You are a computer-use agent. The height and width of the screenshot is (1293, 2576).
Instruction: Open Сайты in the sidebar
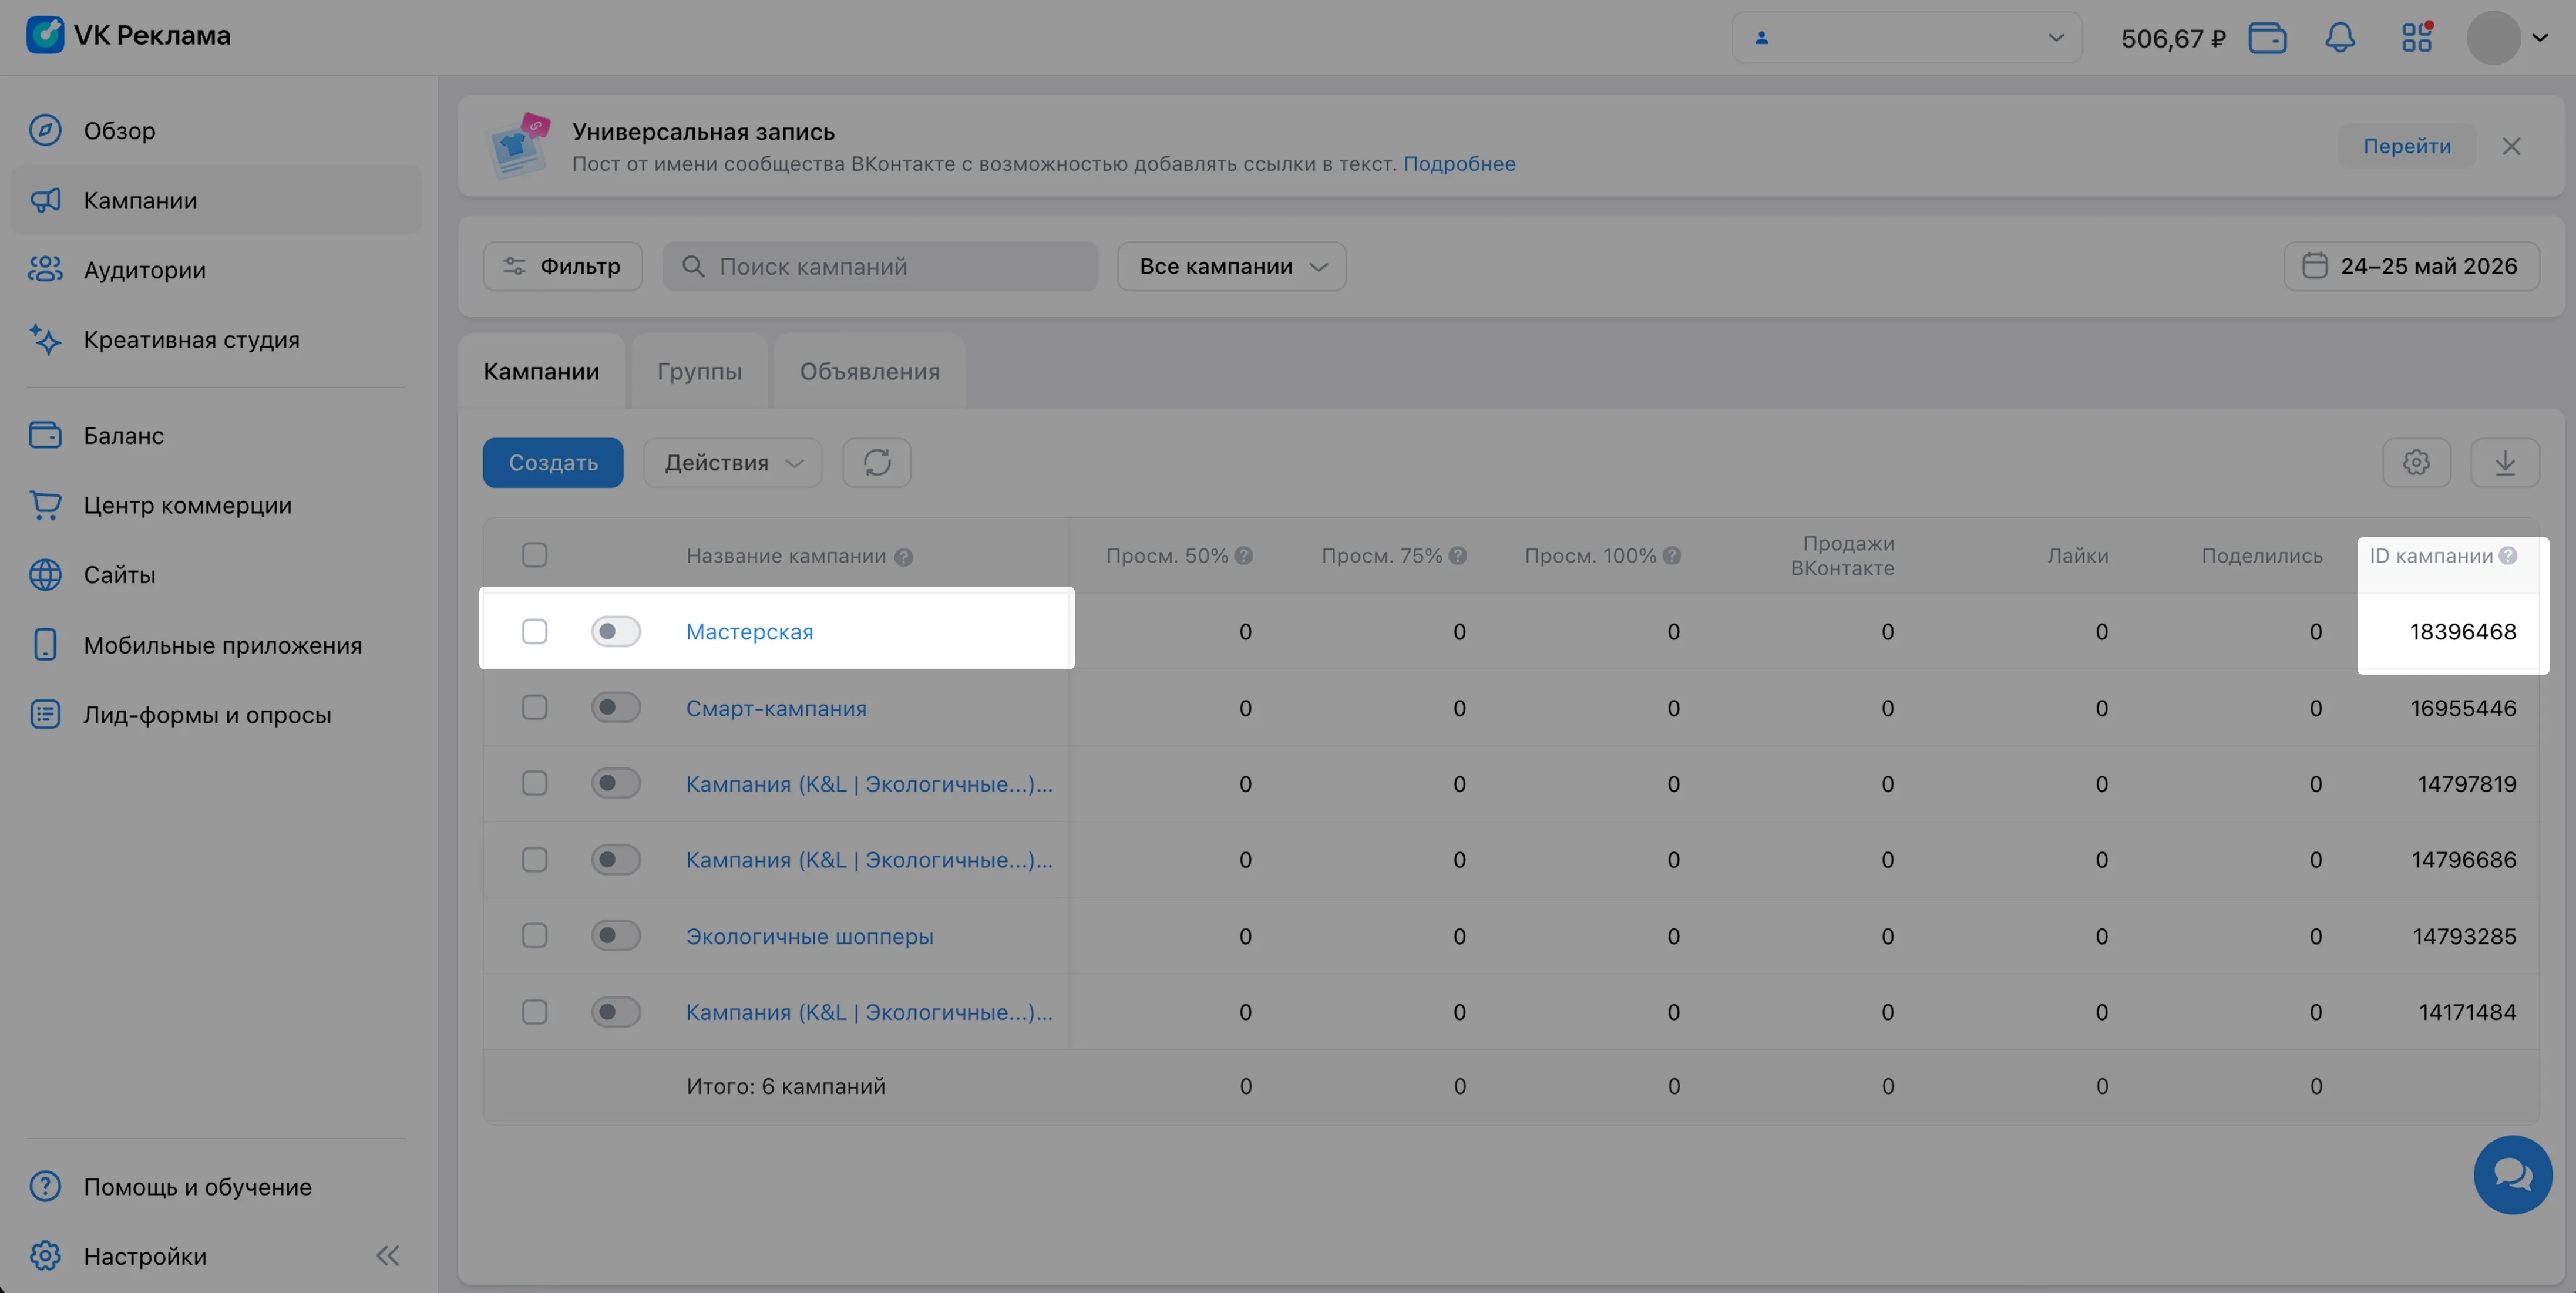(216, 575)
